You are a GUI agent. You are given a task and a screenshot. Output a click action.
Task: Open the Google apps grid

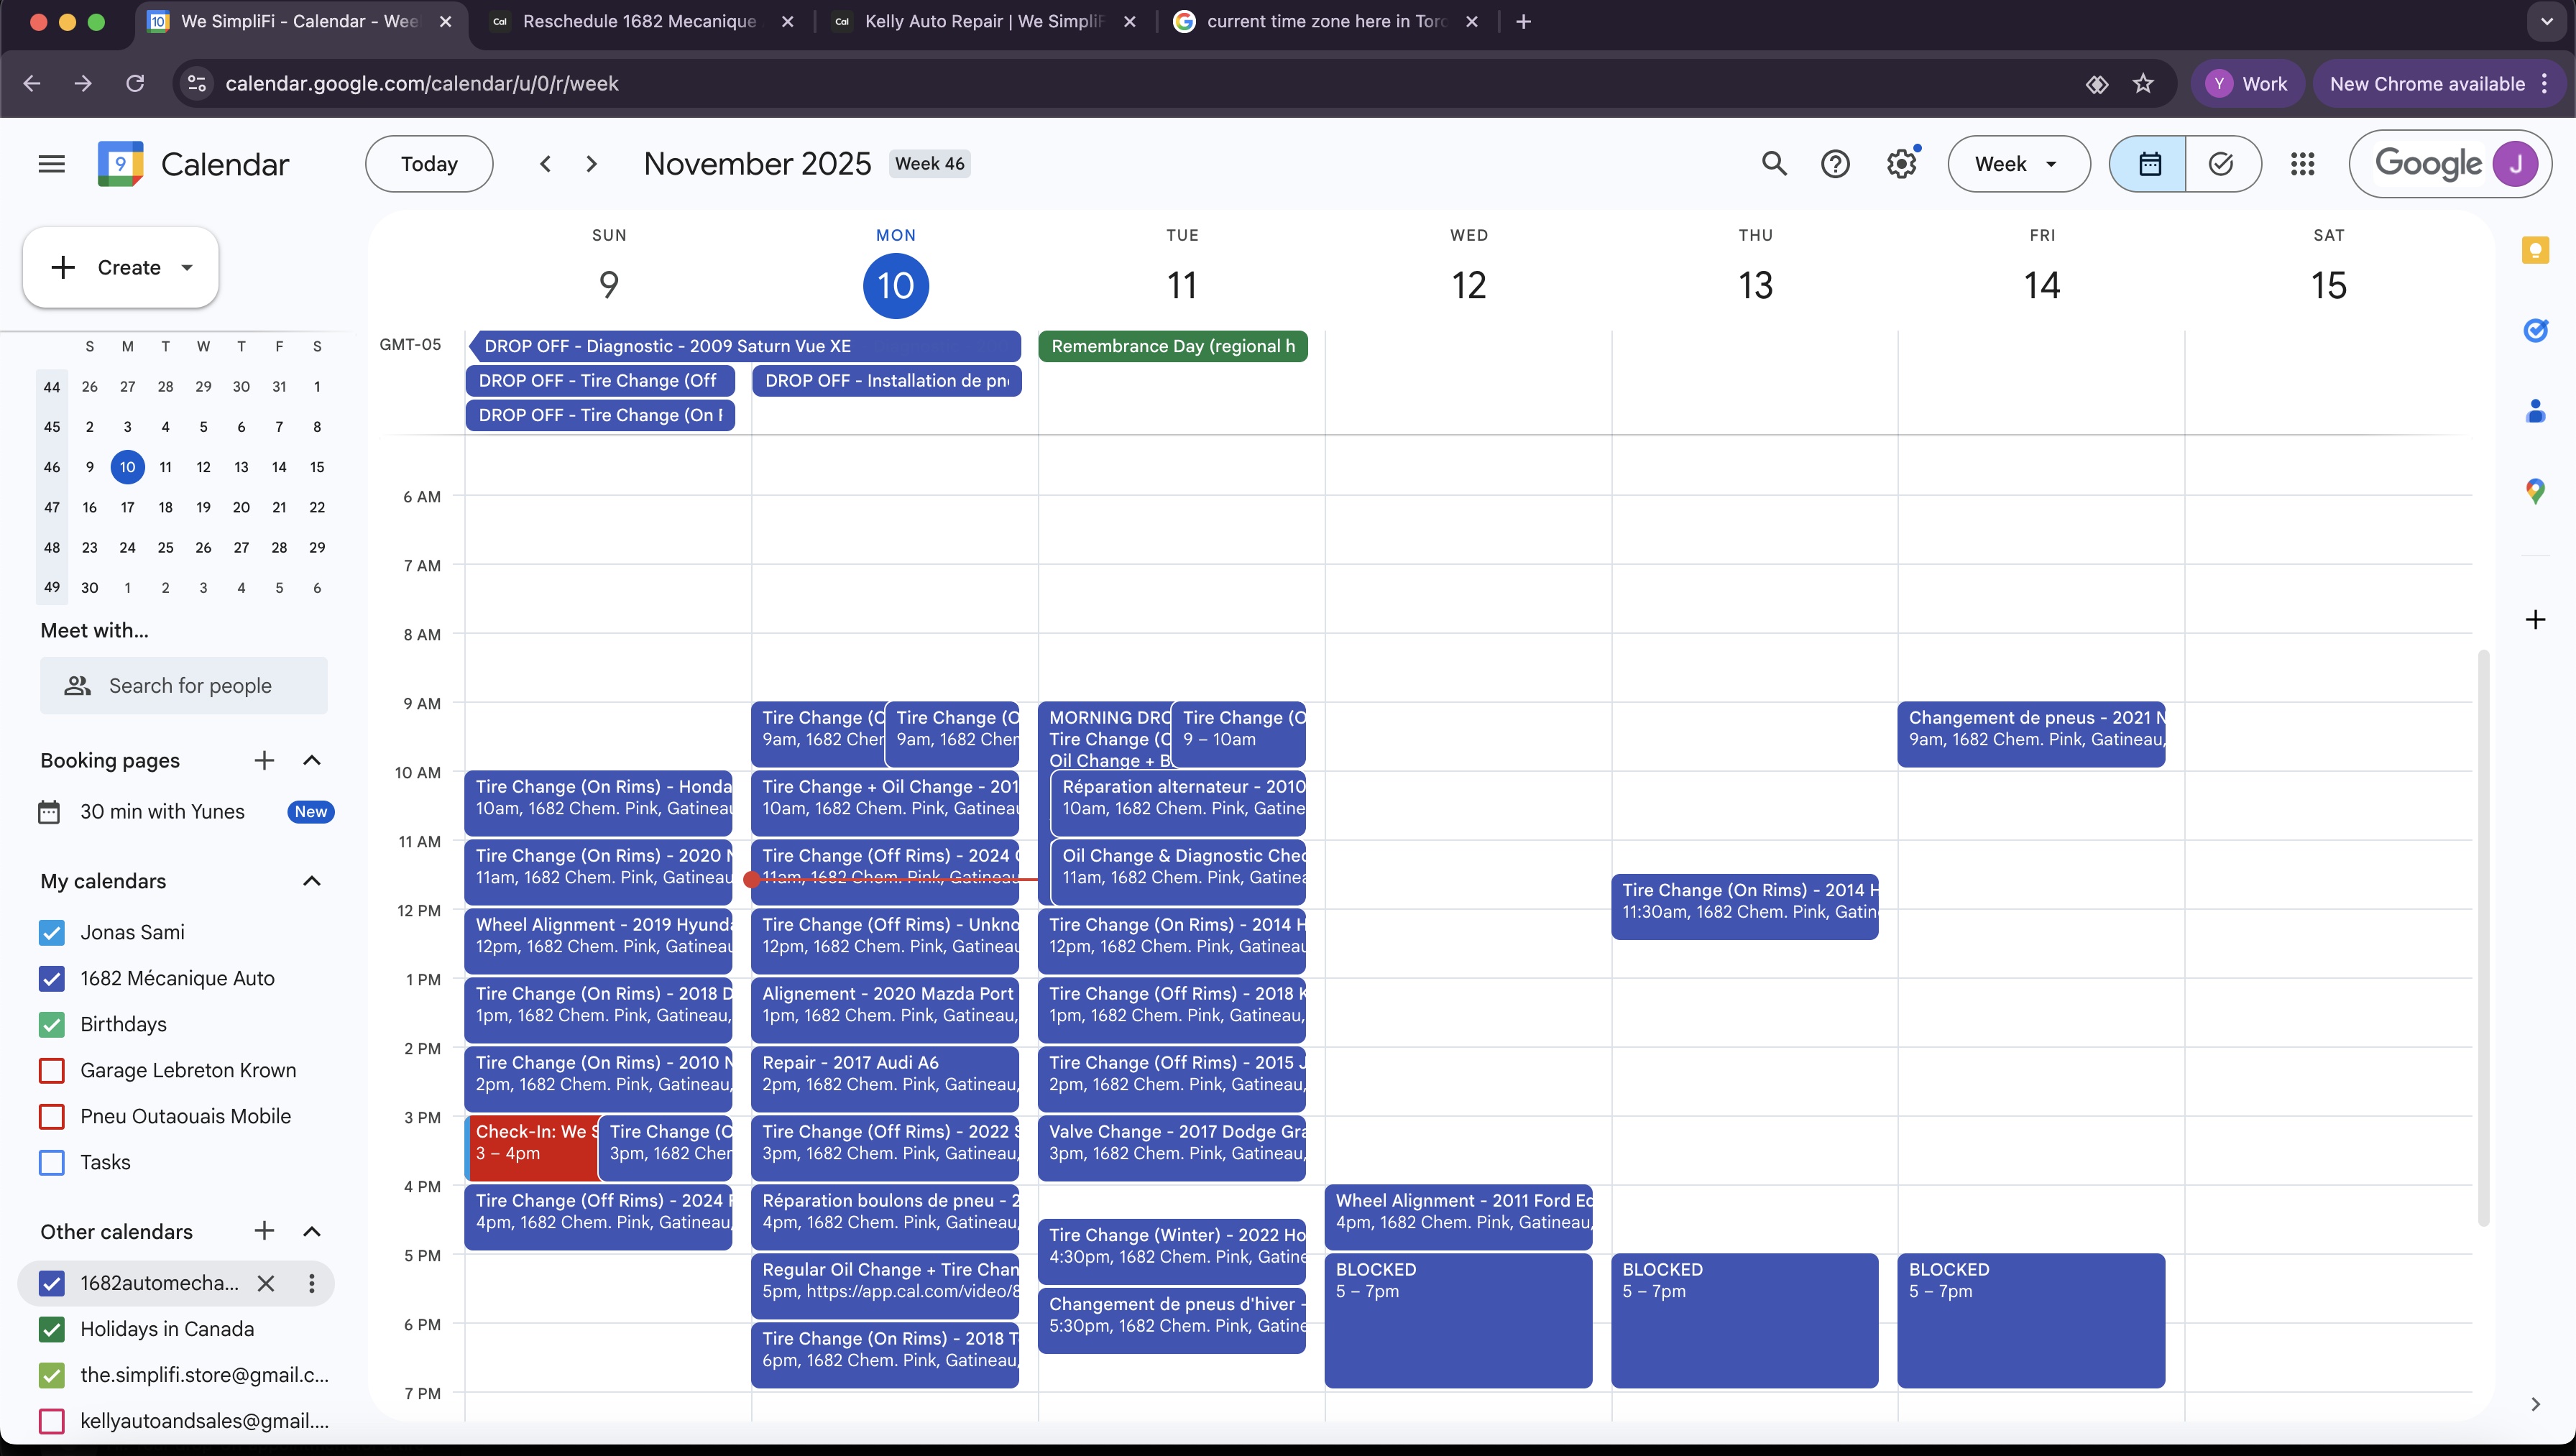click(x=2302, y=164)
